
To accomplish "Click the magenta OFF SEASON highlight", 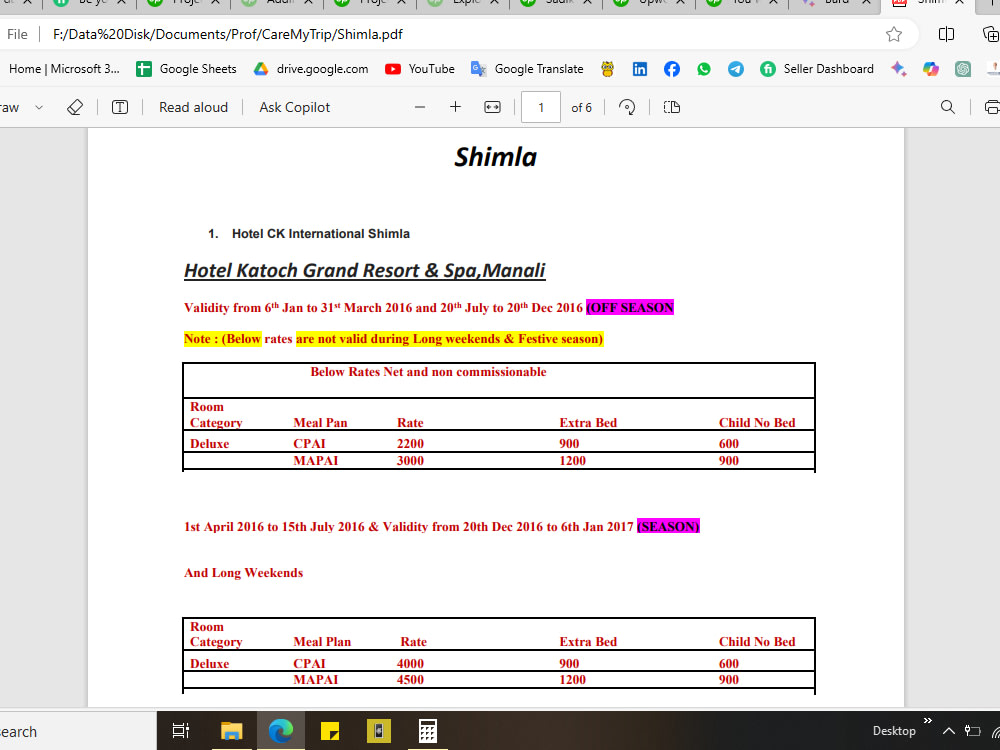I will coord(630,307).
